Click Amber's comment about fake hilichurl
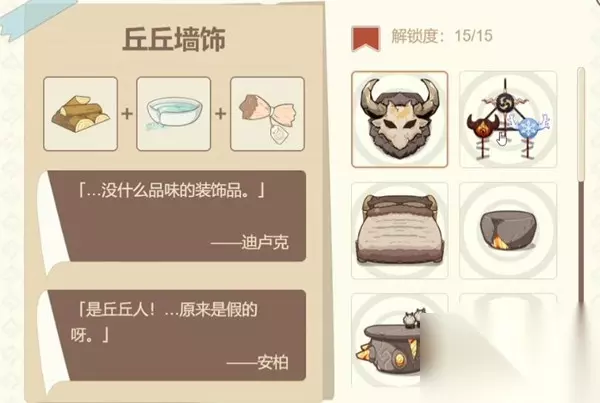The height and width of the screenshot is (403, 600). point(165,322)
